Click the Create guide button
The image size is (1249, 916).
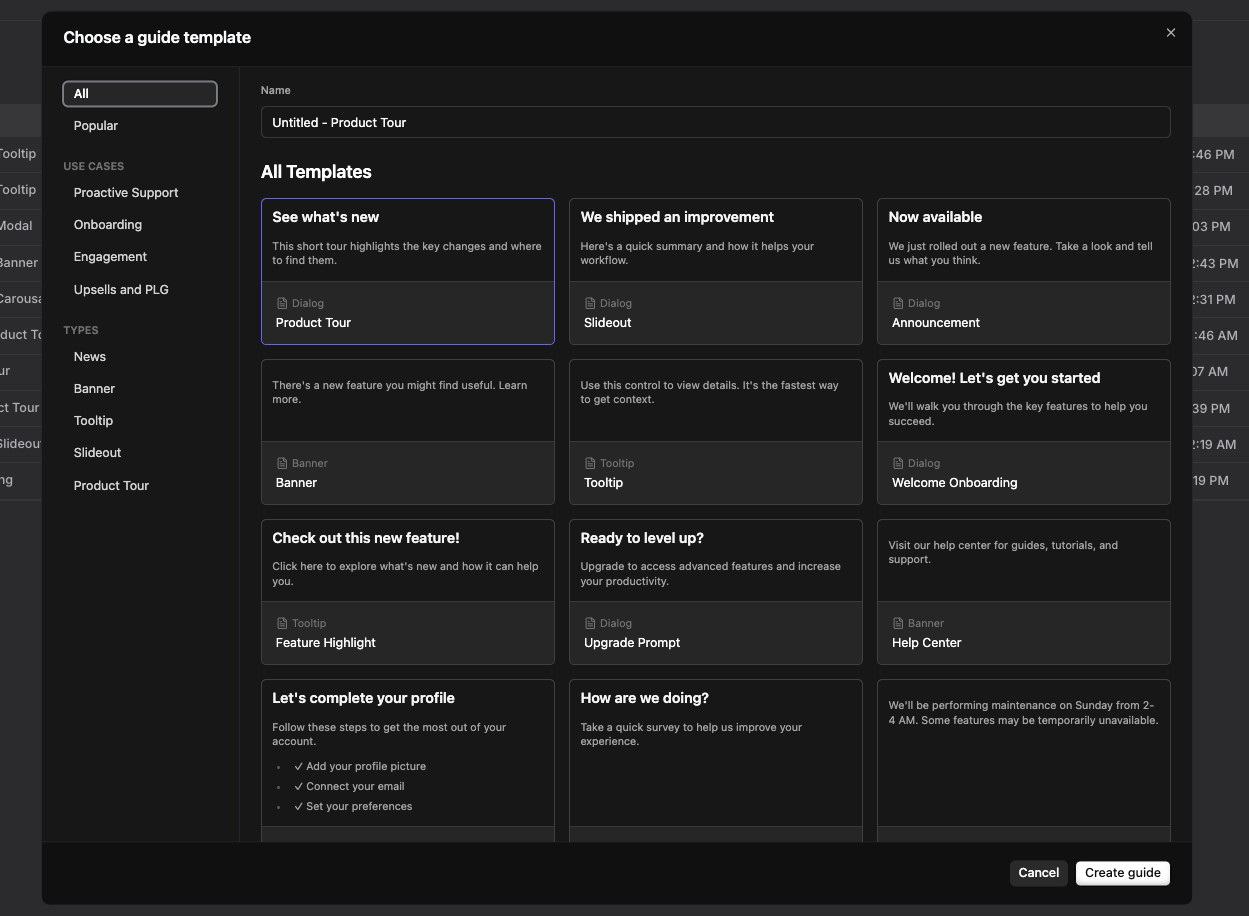click(1122, 873)
